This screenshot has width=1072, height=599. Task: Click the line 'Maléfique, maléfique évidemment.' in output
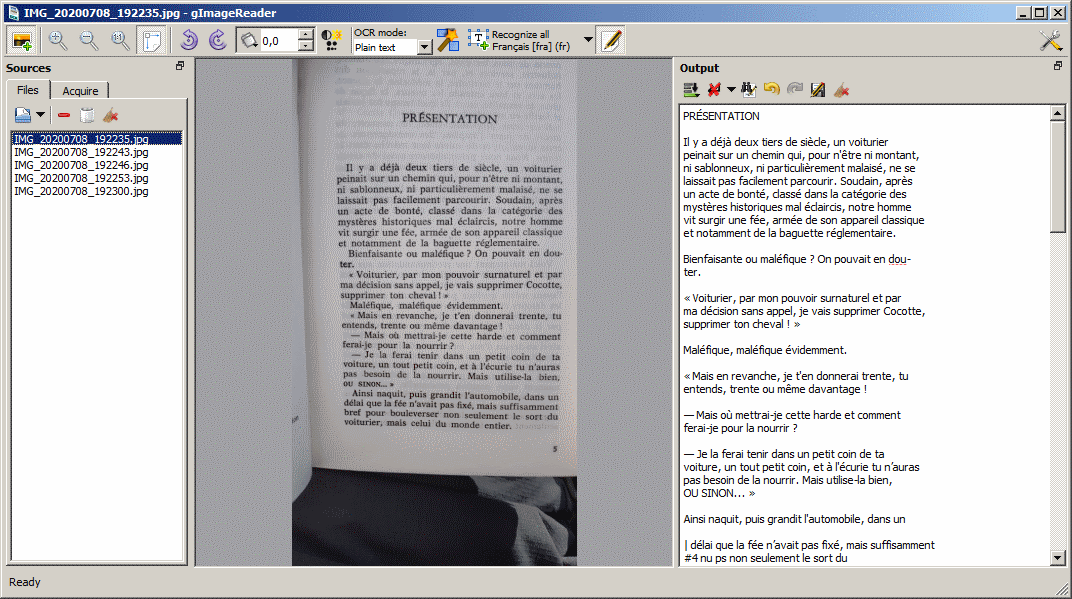pyautogui.click(x=765, y=350)
